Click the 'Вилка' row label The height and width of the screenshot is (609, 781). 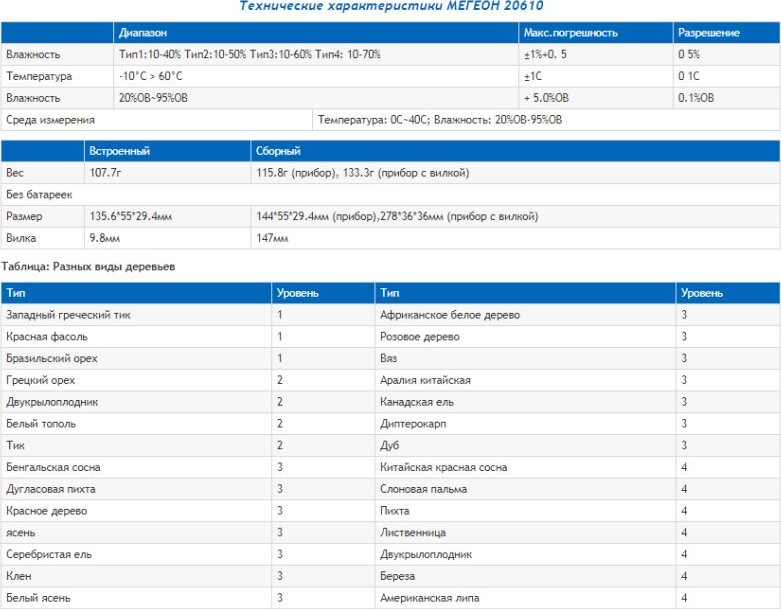pyautogui.click(x=21, y=238)
